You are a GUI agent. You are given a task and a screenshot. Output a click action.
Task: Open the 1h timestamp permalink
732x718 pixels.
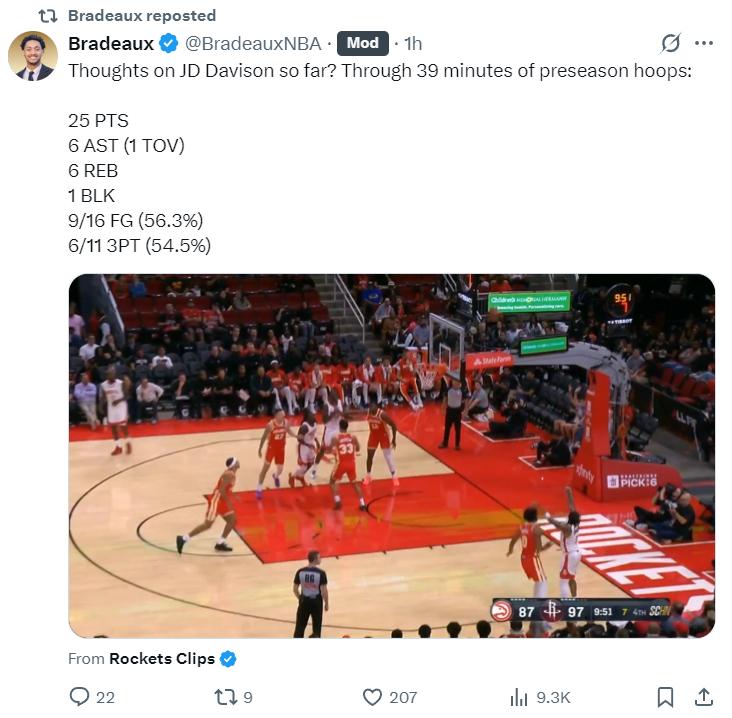coord(413,43)
